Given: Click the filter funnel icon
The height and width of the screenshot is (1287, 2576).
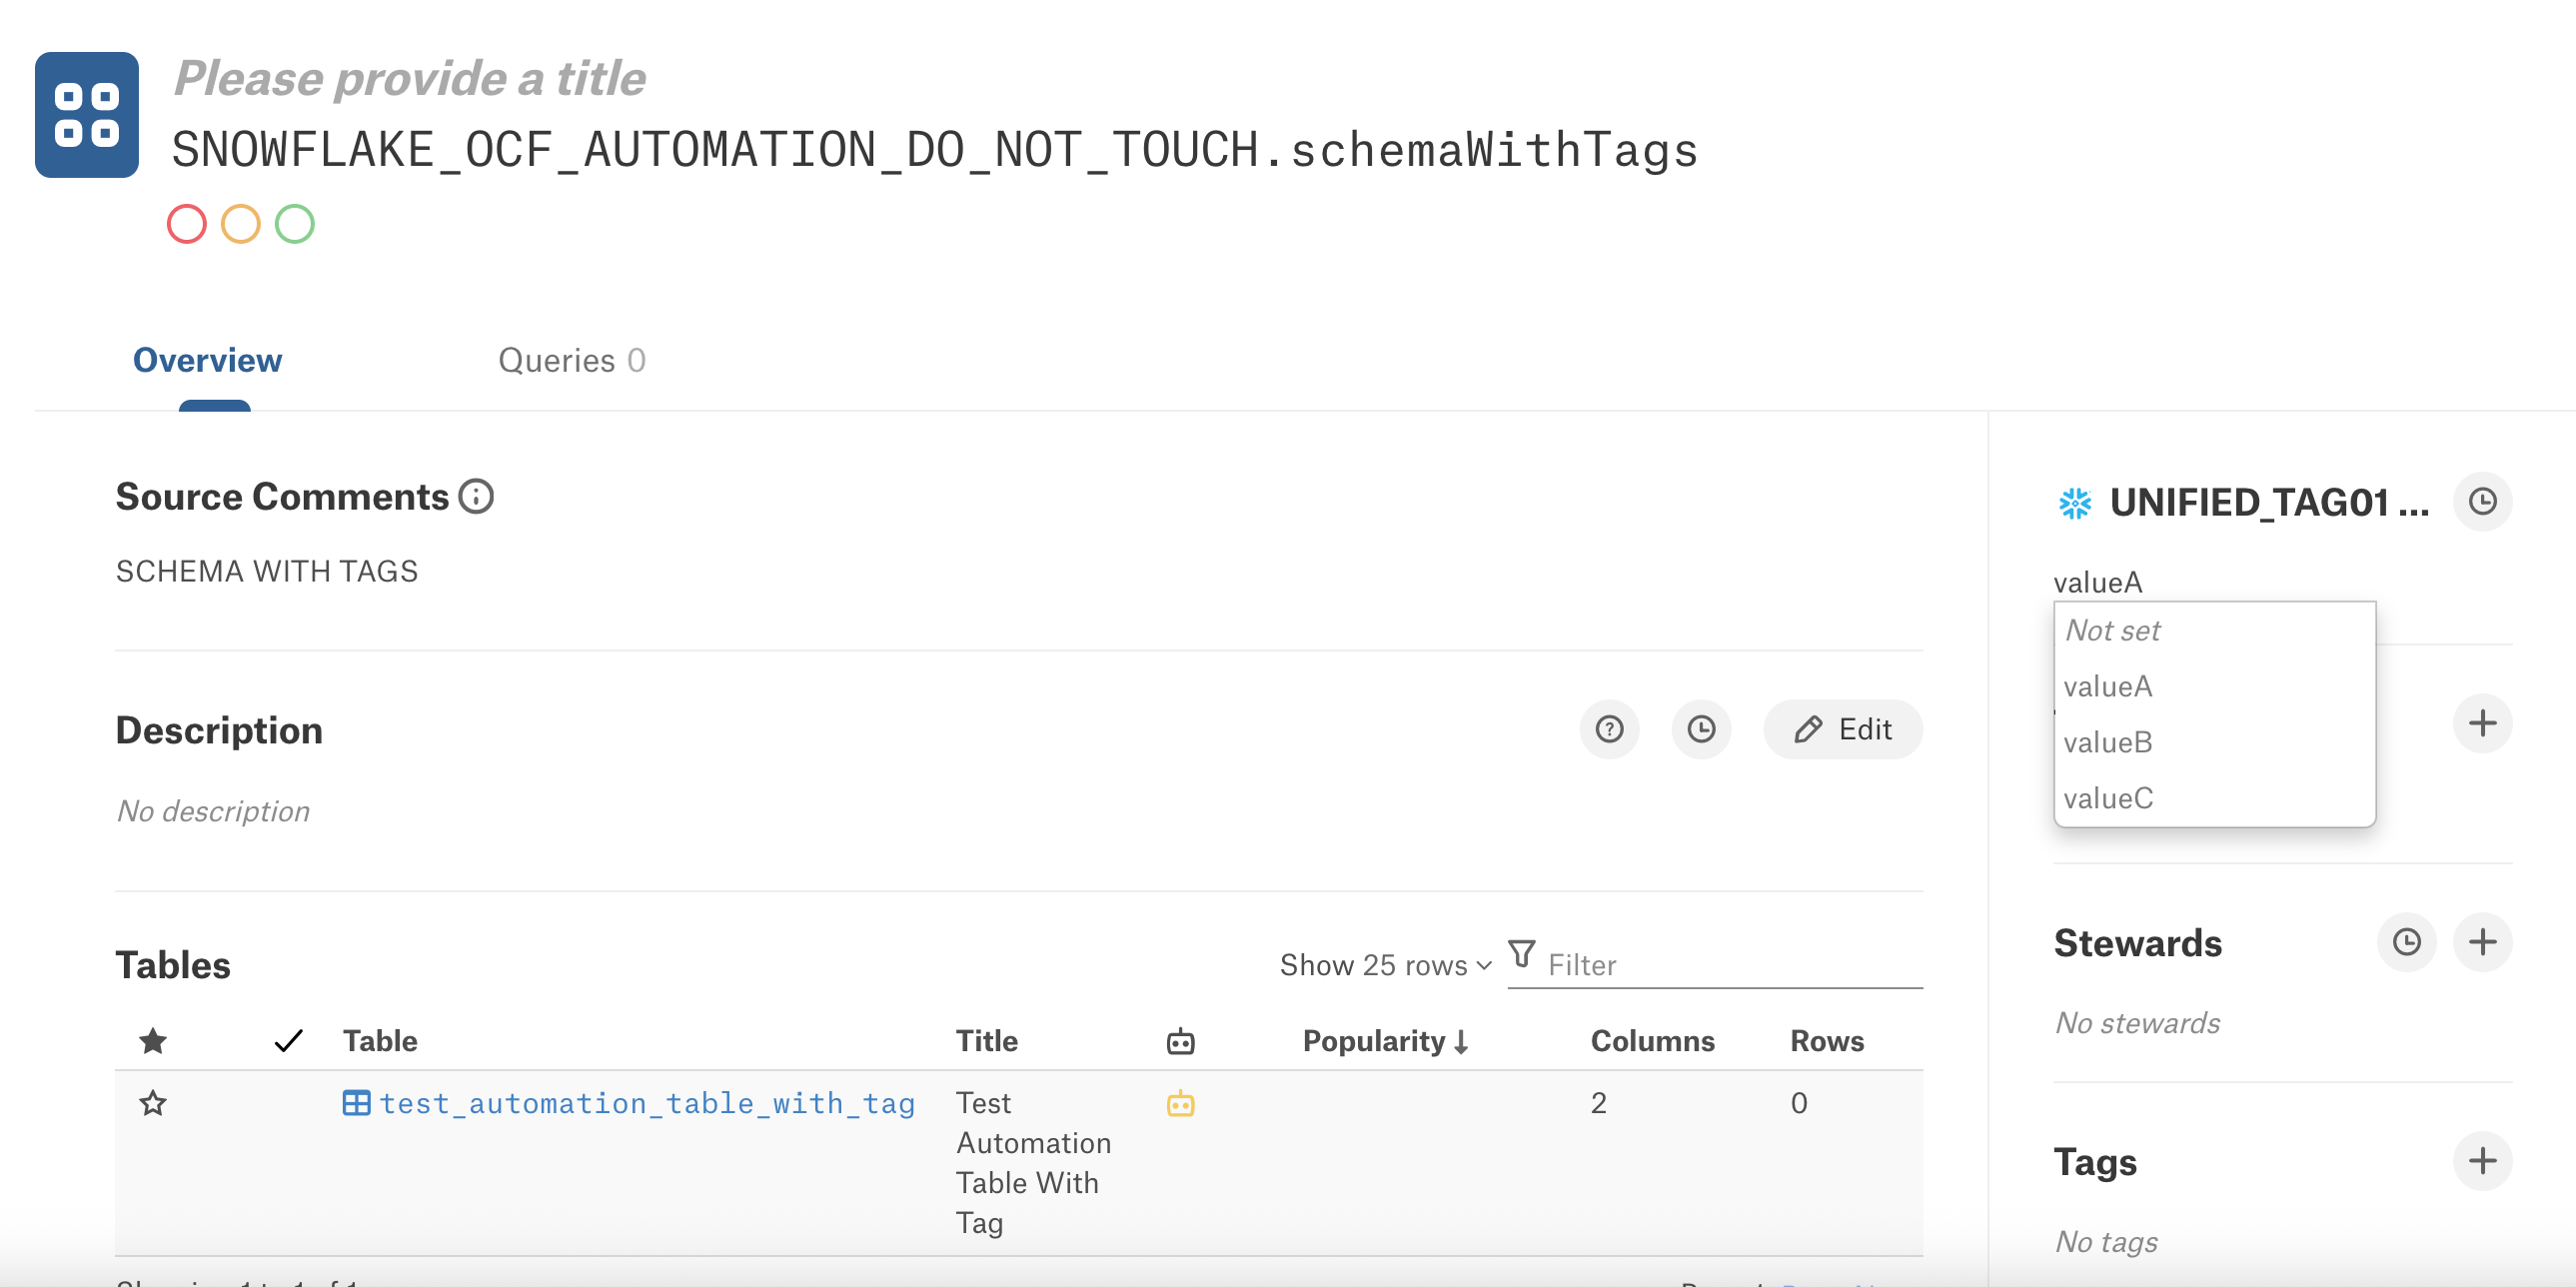Looking at the screenshot, I should click(1522, 953).
